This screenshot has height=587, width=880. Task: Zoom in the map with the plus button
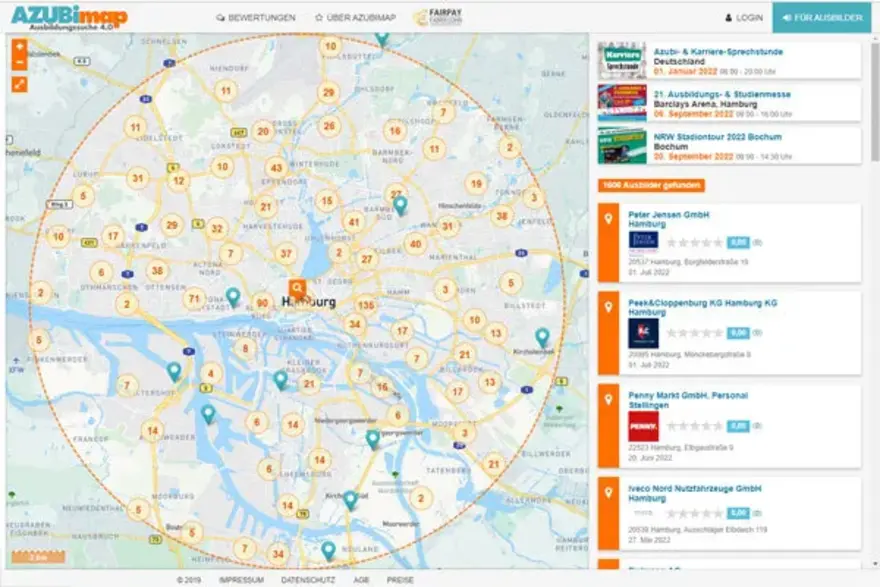tap(20, 47)
